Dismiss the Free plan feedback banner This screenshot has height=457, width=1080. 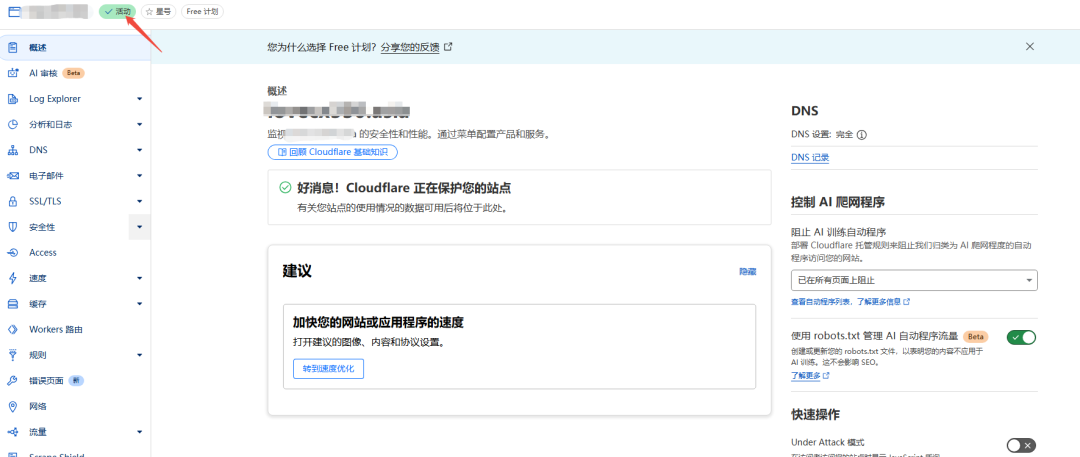[x=1030, y=47]
